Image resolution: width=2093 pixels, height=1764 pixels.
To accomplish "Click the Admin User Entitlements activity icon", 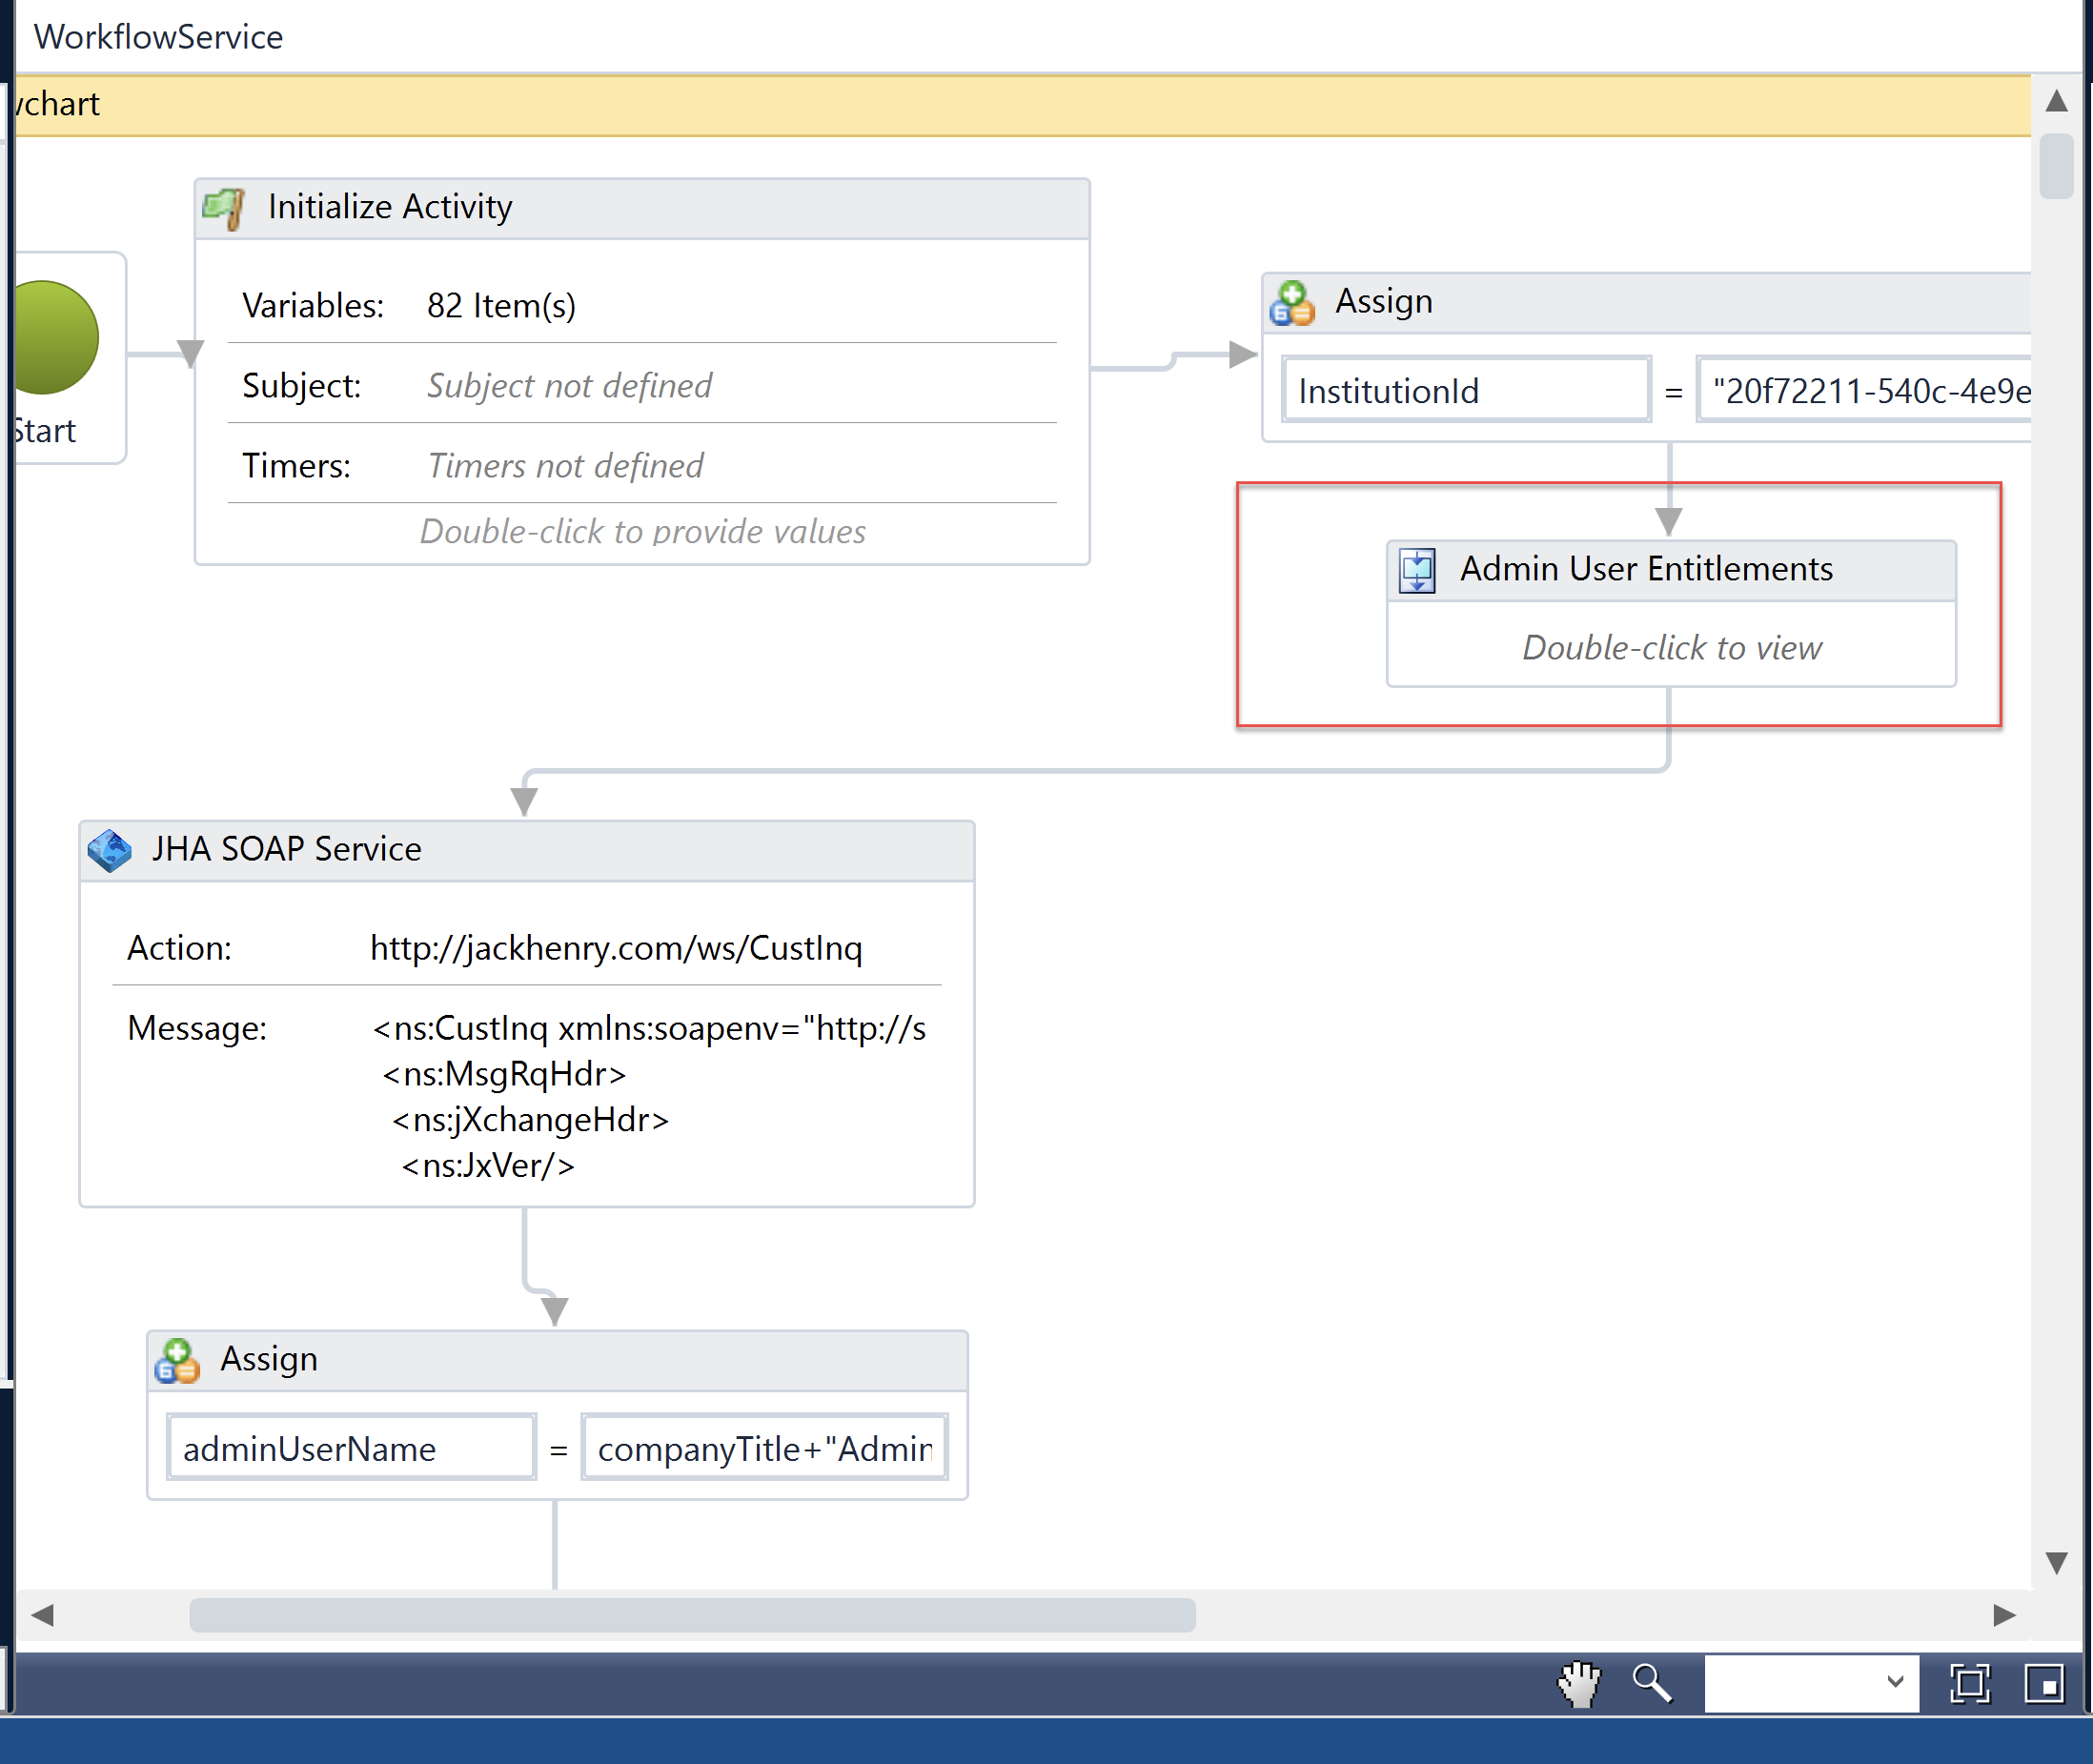I will 1417,570.
